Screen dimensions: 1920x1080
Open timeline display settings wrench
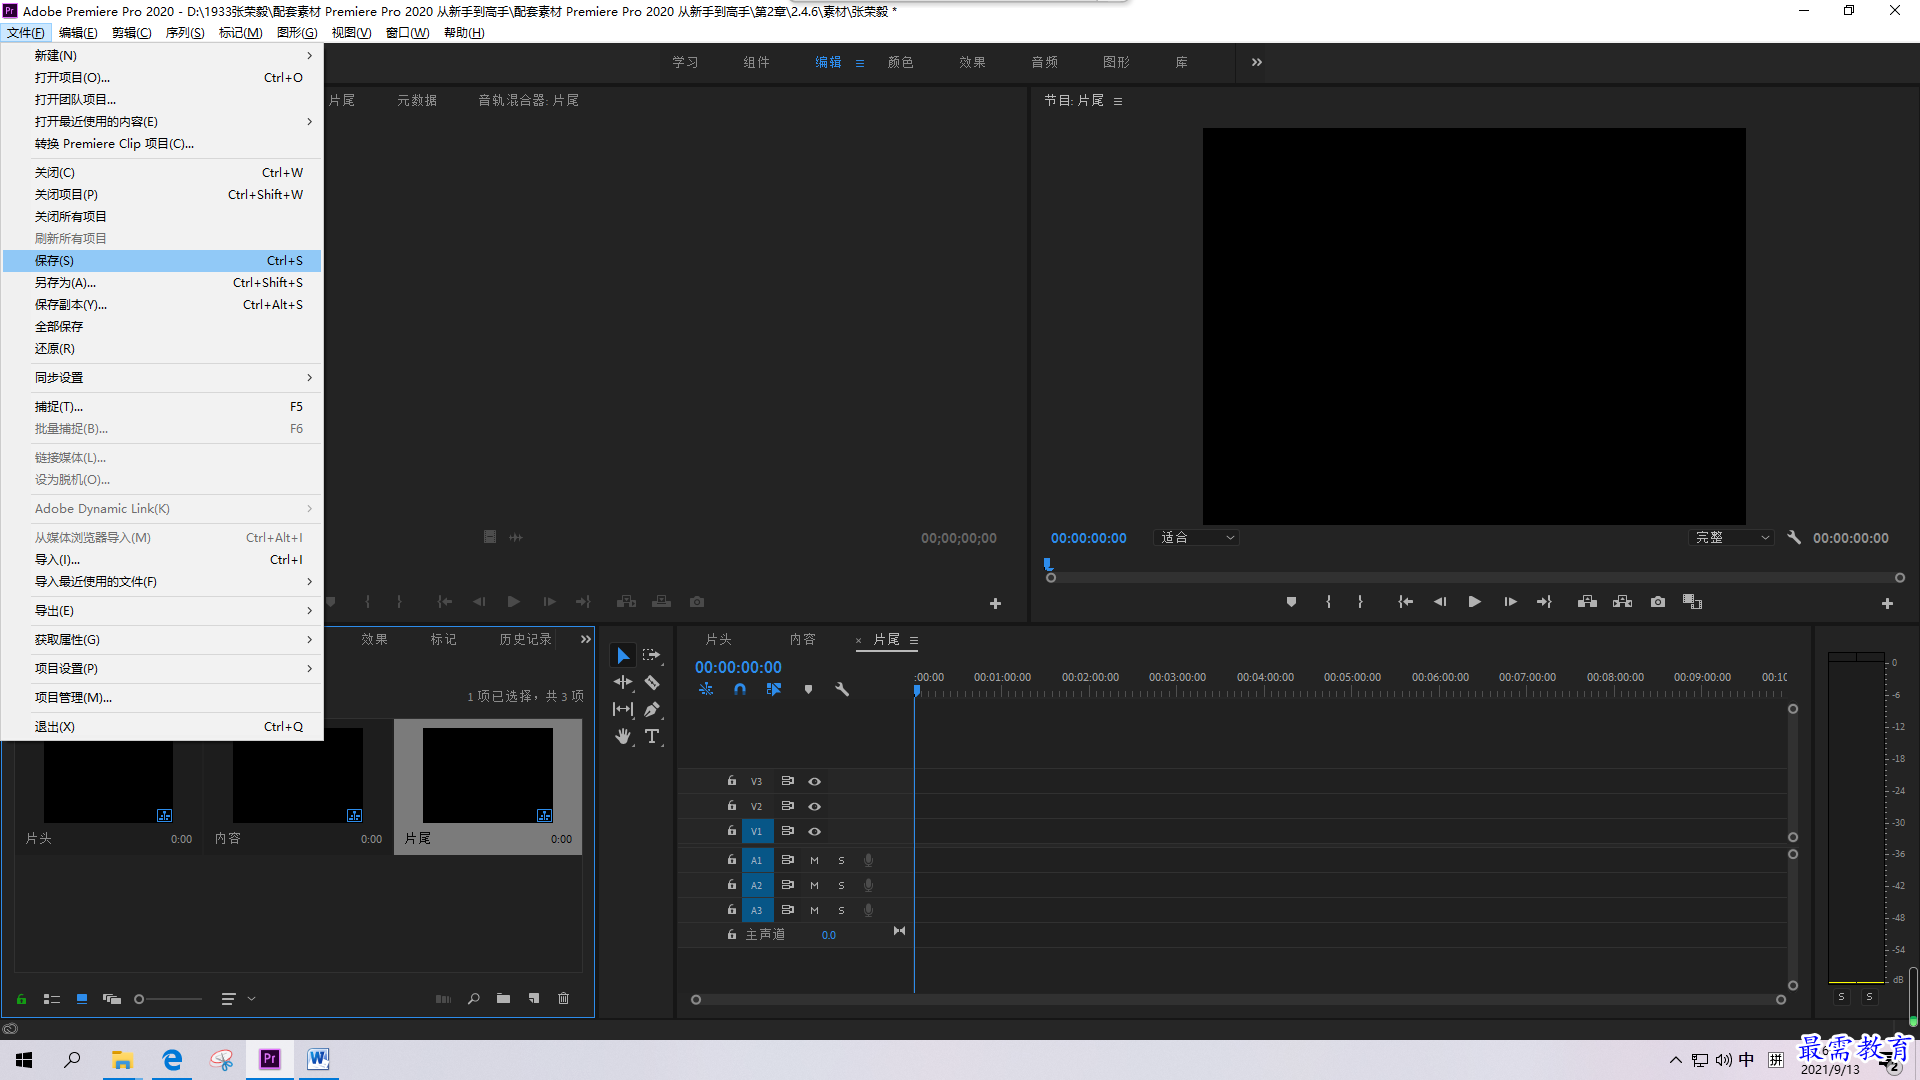(x=842, y=689)
